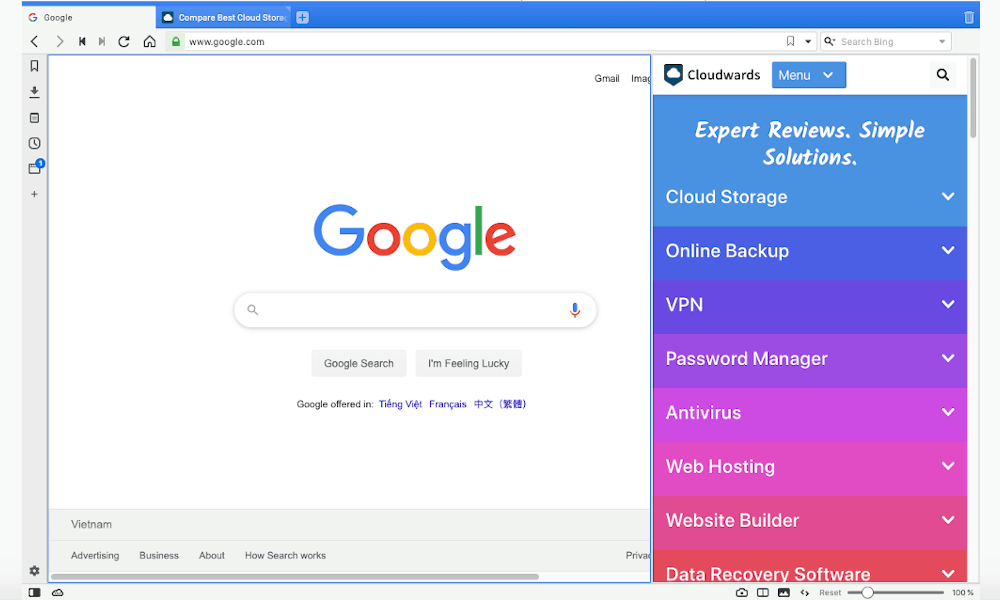1000x600 pixels.
Task: Reset the zoom level
Action: [x=830, y=592]
